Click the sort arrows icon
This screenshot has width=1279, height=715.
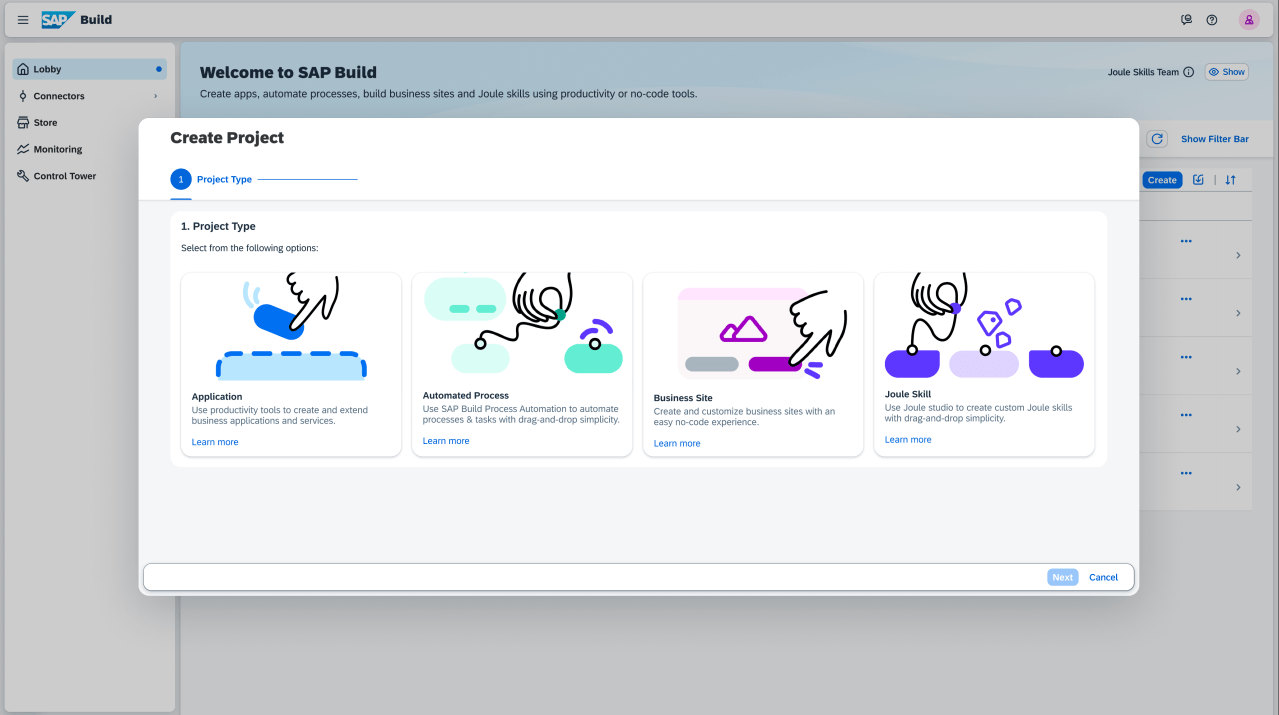(1231, 180)
